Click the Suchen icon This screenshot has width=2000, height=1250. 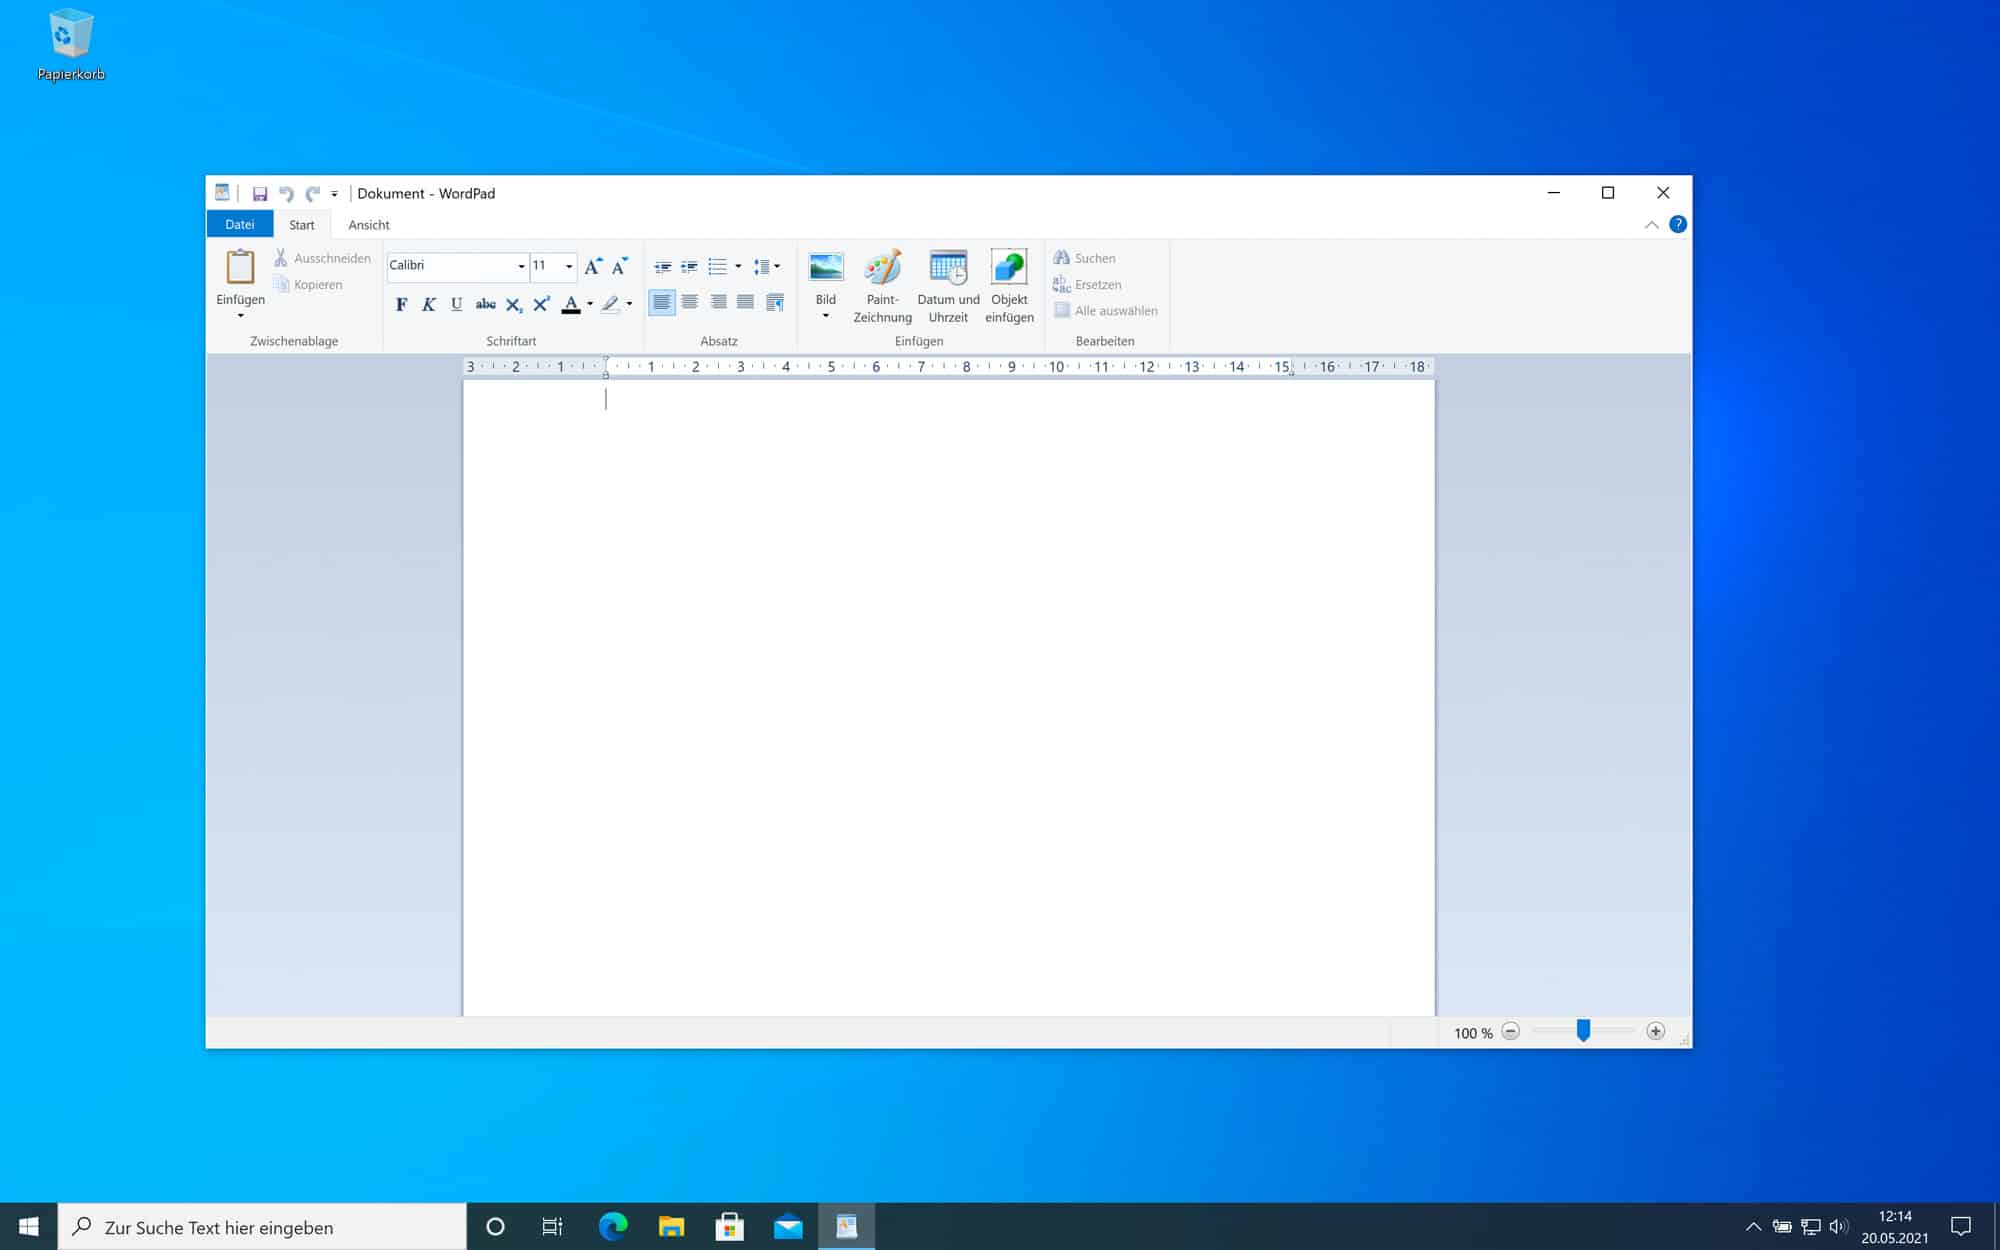pos(1062,258)
